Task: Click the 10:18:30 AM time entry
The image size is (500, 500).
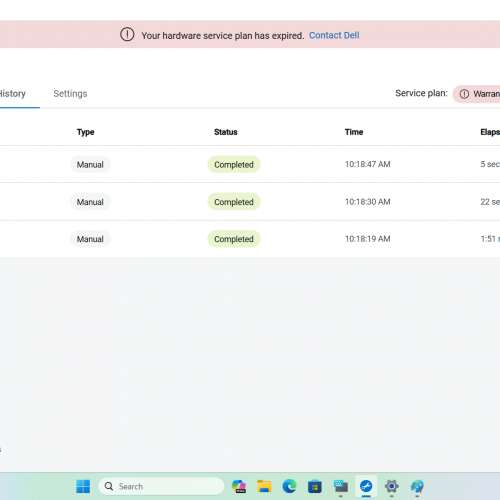Action: (367, 202)
